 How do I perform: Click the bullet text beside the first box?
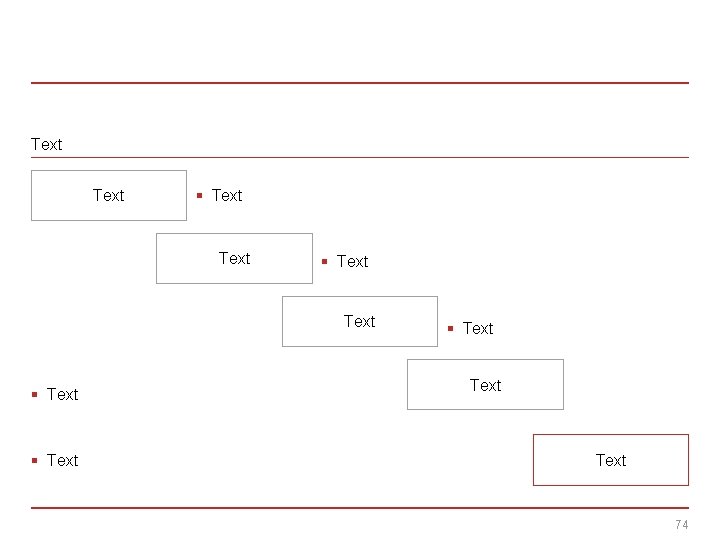pyautogui.click(x=227, y=196)
